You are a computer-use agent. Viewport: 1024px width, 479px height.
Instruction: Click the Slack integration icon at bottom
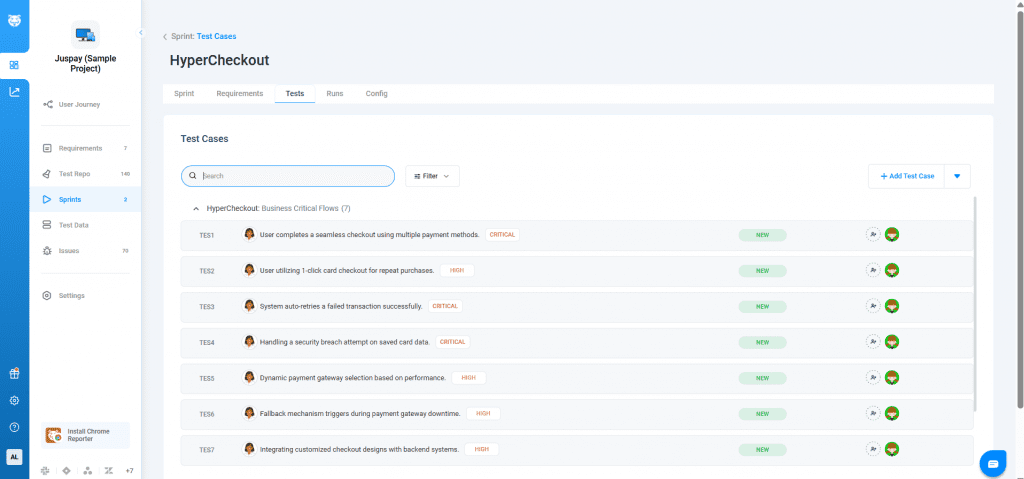click(x=45, y=470)
